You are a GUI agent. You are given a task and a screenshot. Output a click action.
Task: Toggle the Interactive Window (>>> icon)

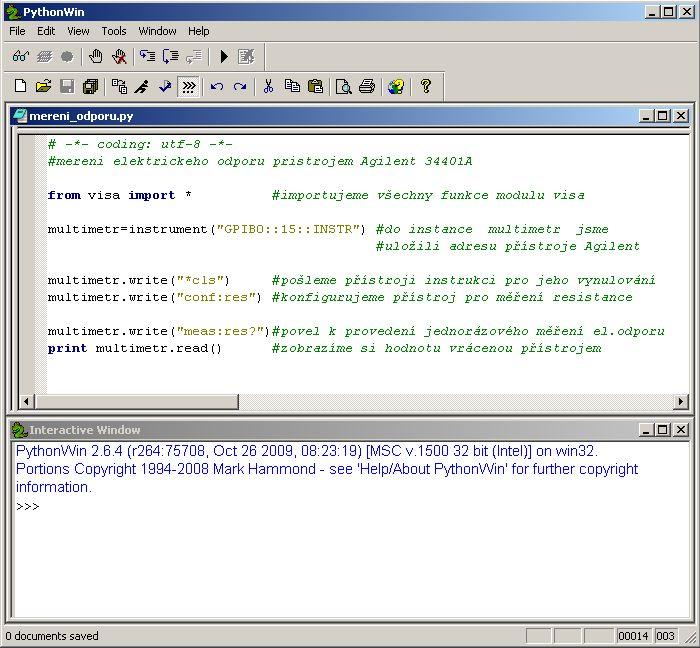188,86
